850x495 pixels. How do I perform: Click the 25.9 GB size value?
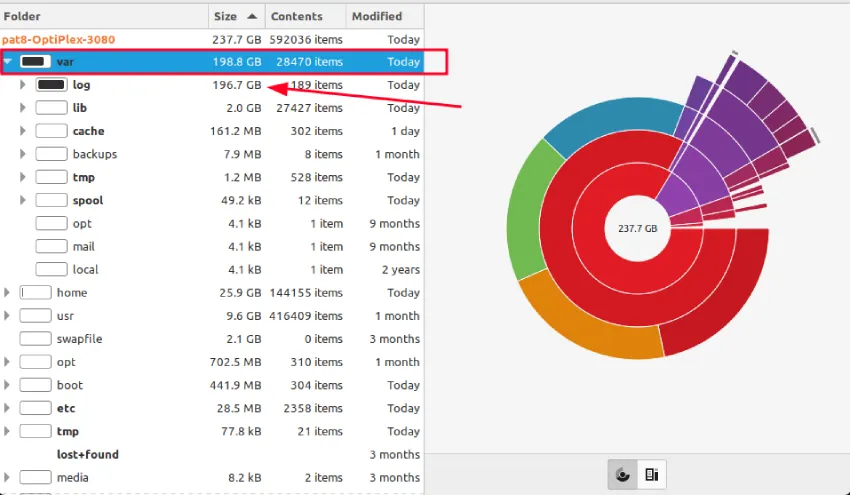tap(240, 293)
